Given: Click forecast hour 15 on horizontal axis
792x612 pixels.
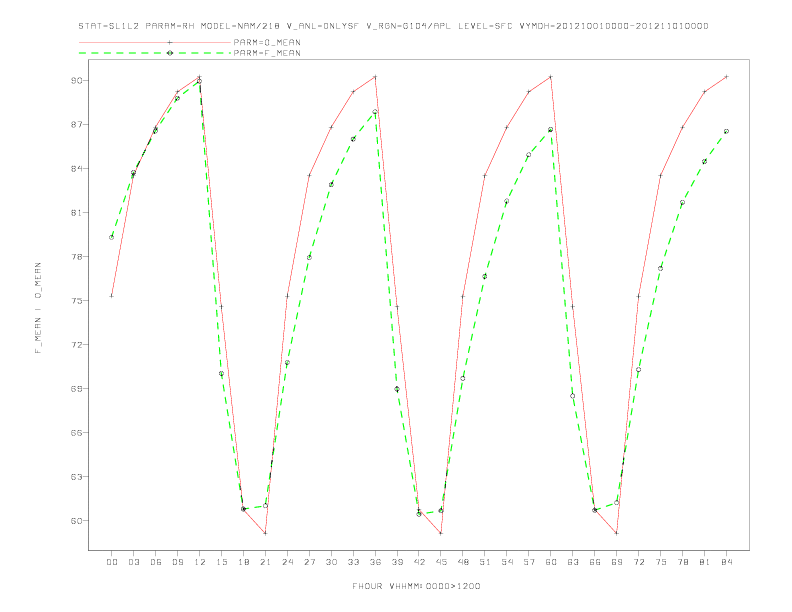Looking at the screenshot, I should tap(221, 562).
